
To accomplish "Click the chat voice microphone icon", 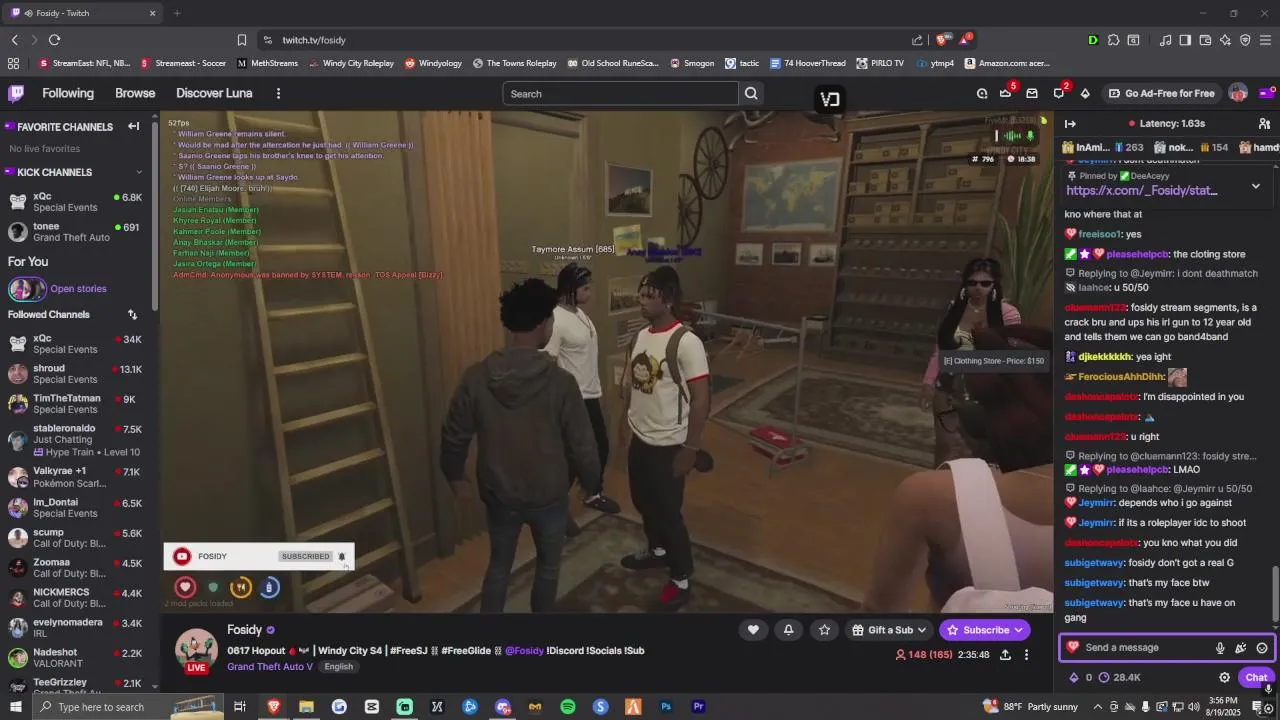I will [1220, 648].
